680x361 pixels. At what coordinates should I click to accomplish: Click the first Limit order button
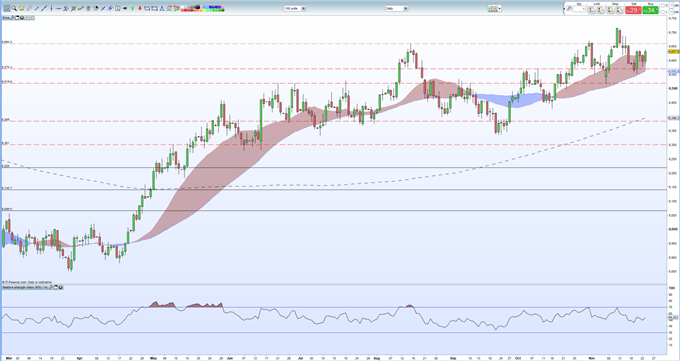[x=592, y=10]
